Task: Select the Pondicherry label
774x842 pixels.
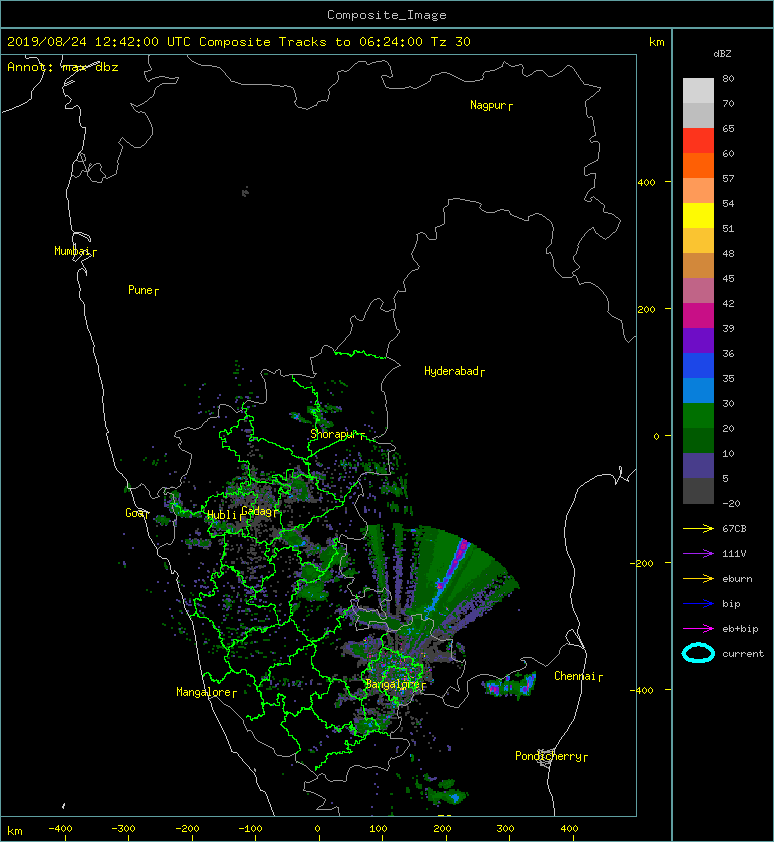Action: tap(548, 756)
